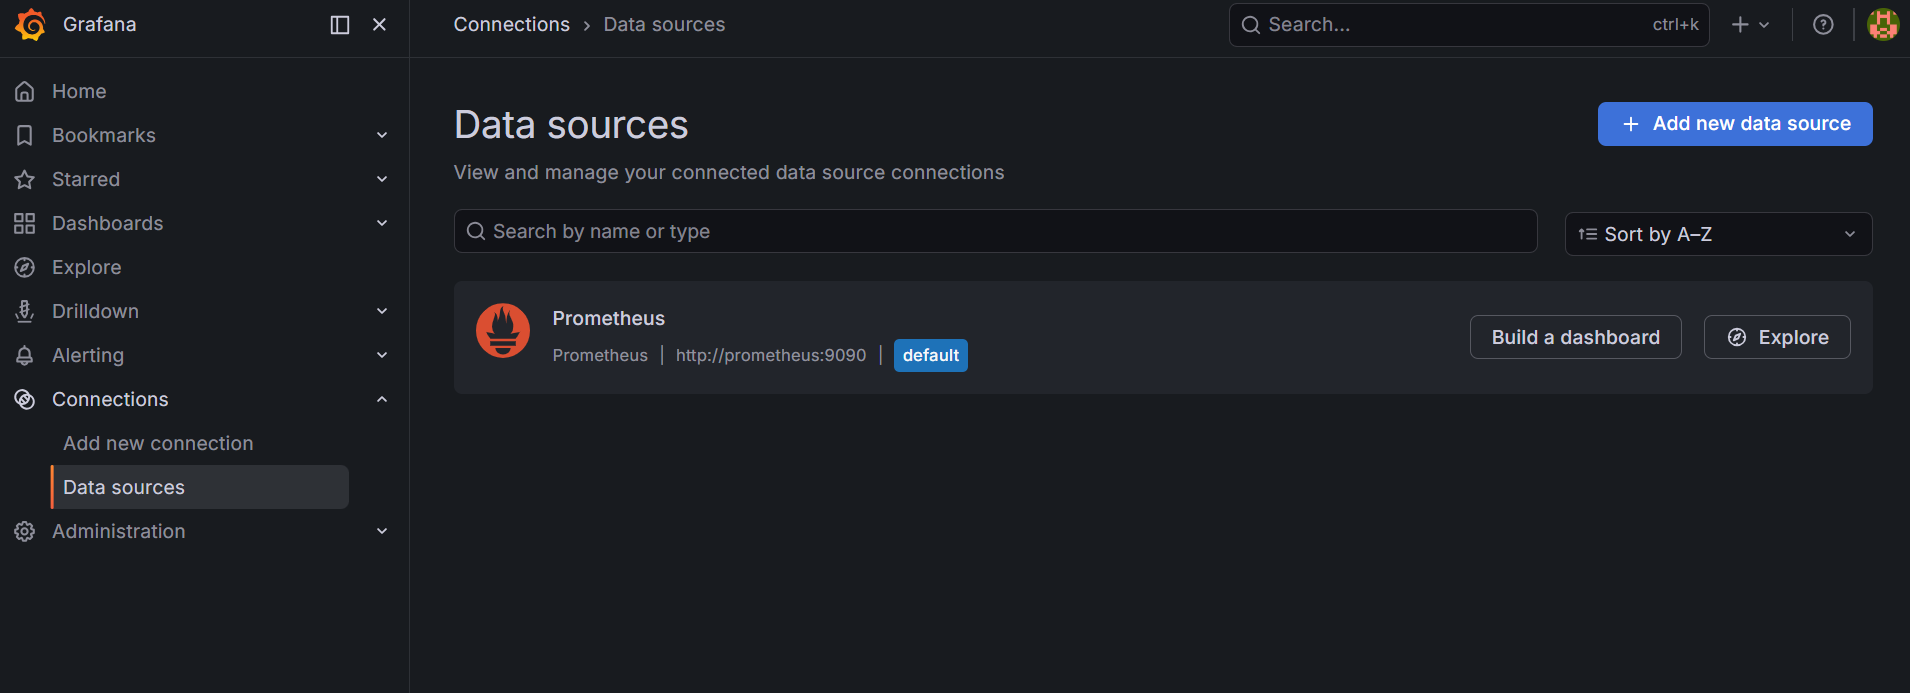The height and width of the screenshot is (693, 1910).
Task: Close the navigation menu
Action: 379,25
